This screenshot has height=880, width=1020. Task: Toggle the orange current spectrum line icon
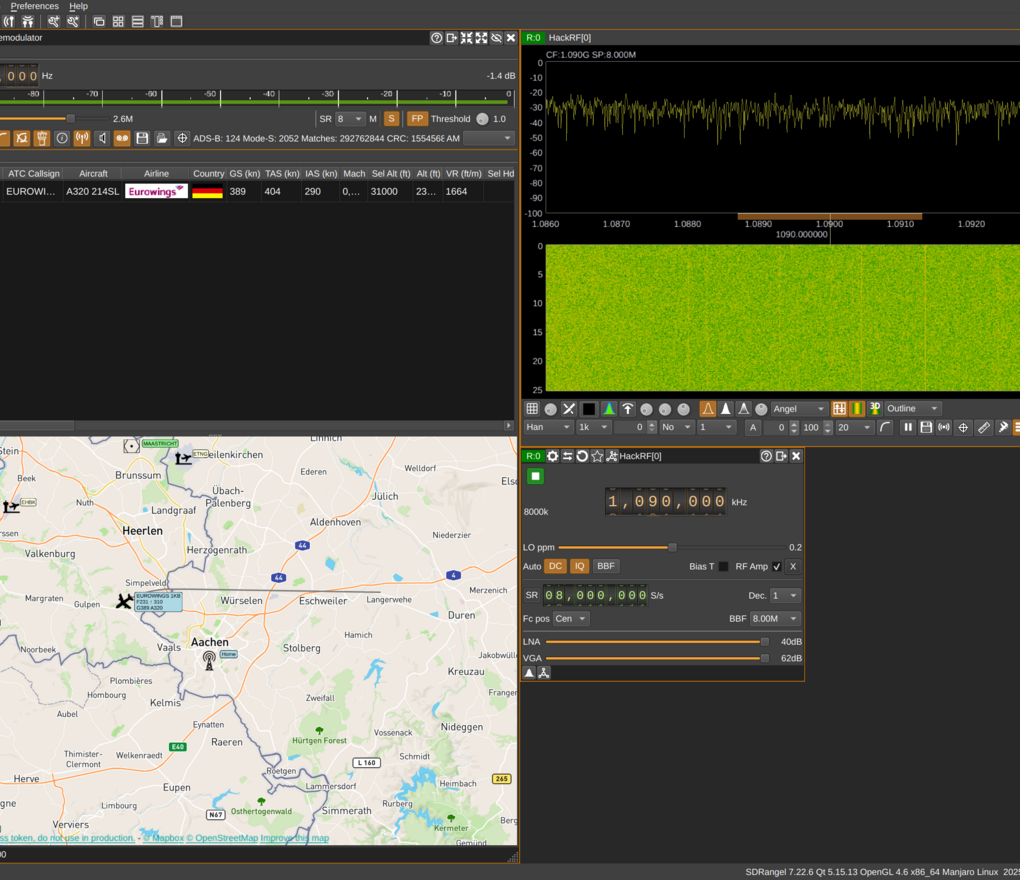[707, 408]
